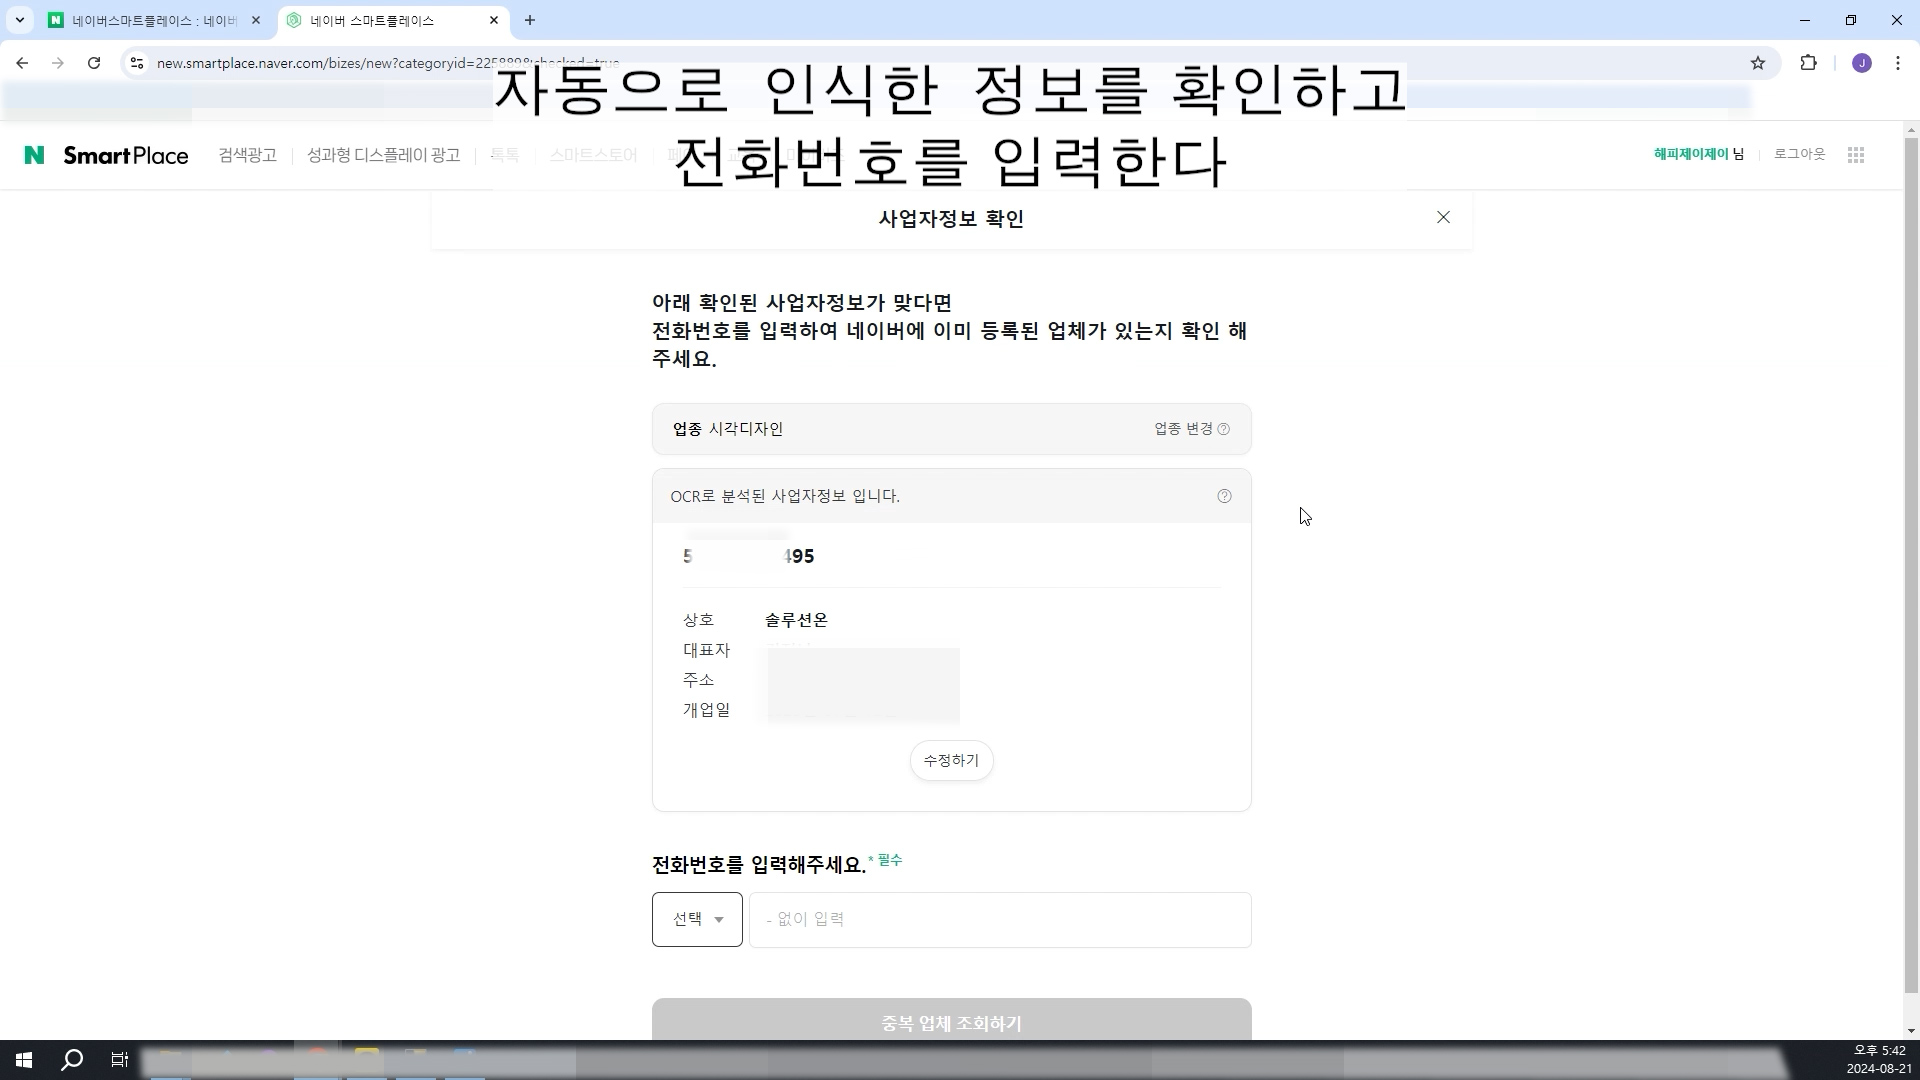Click the Chrome profile avatar icon
This screenshot has width=1920, height=1080.
pyautogui.click(x=1861, y=63)
